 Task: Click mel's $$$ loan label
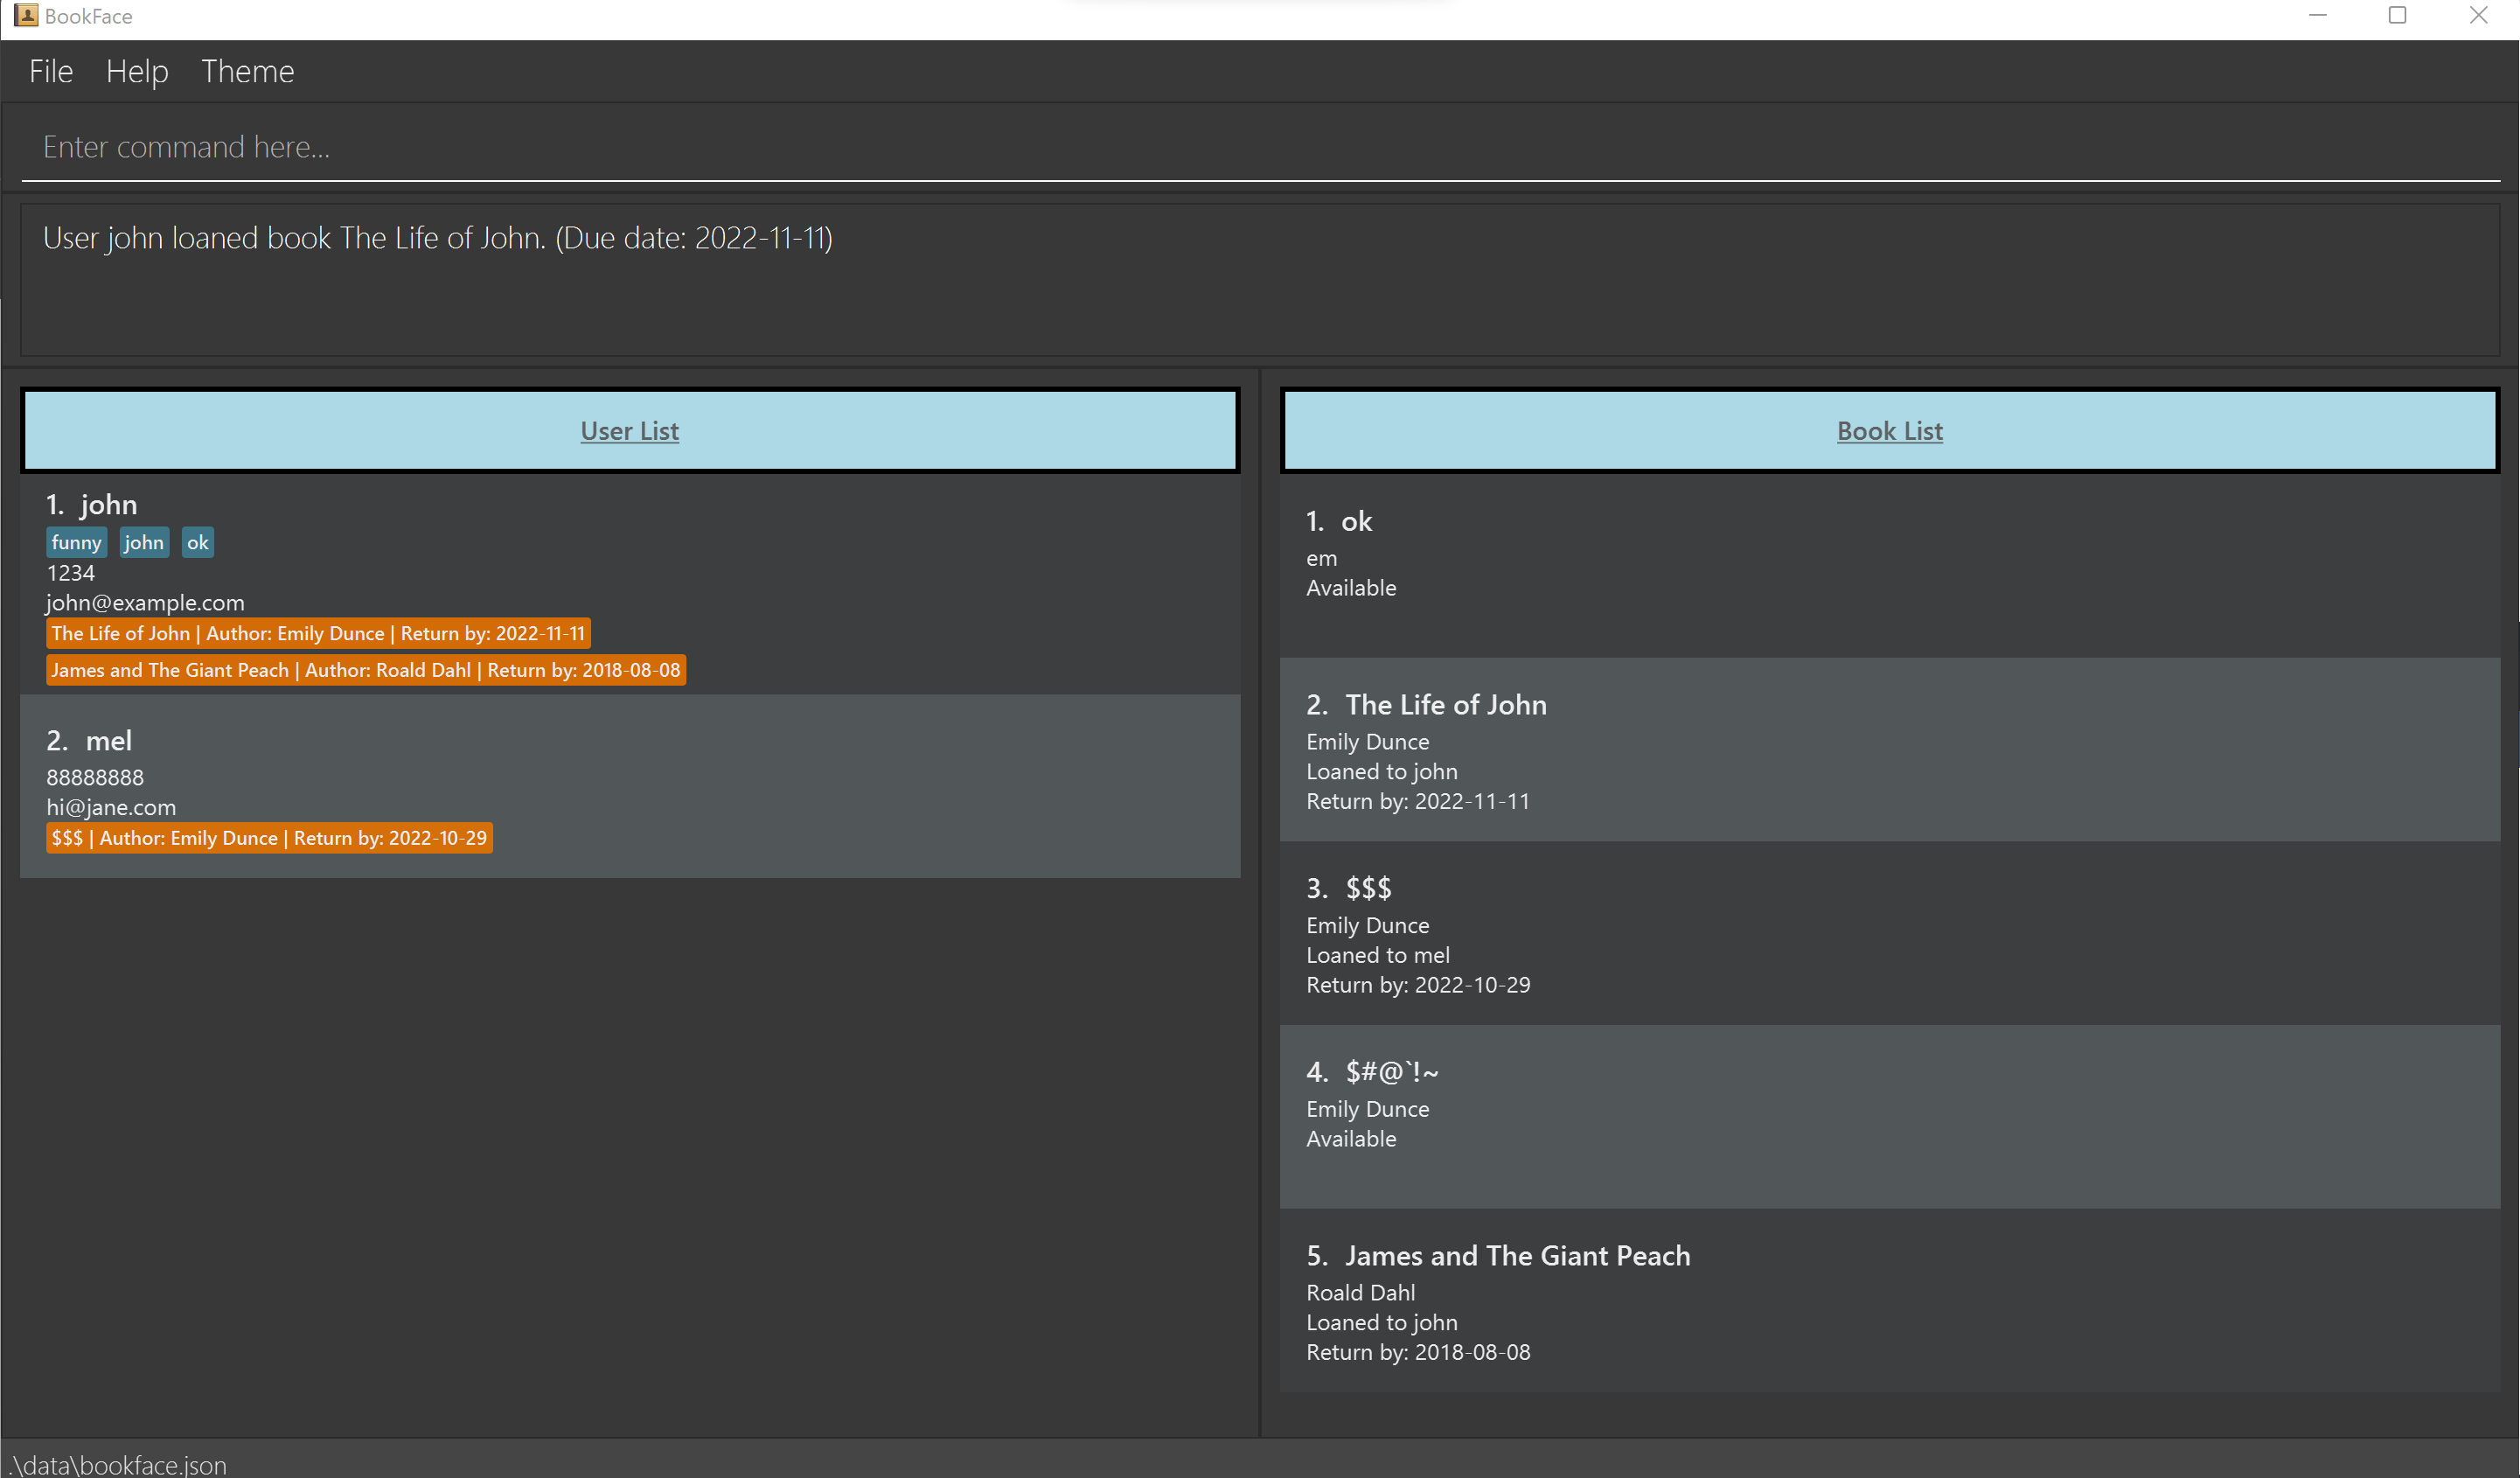[x=269, y=839]
